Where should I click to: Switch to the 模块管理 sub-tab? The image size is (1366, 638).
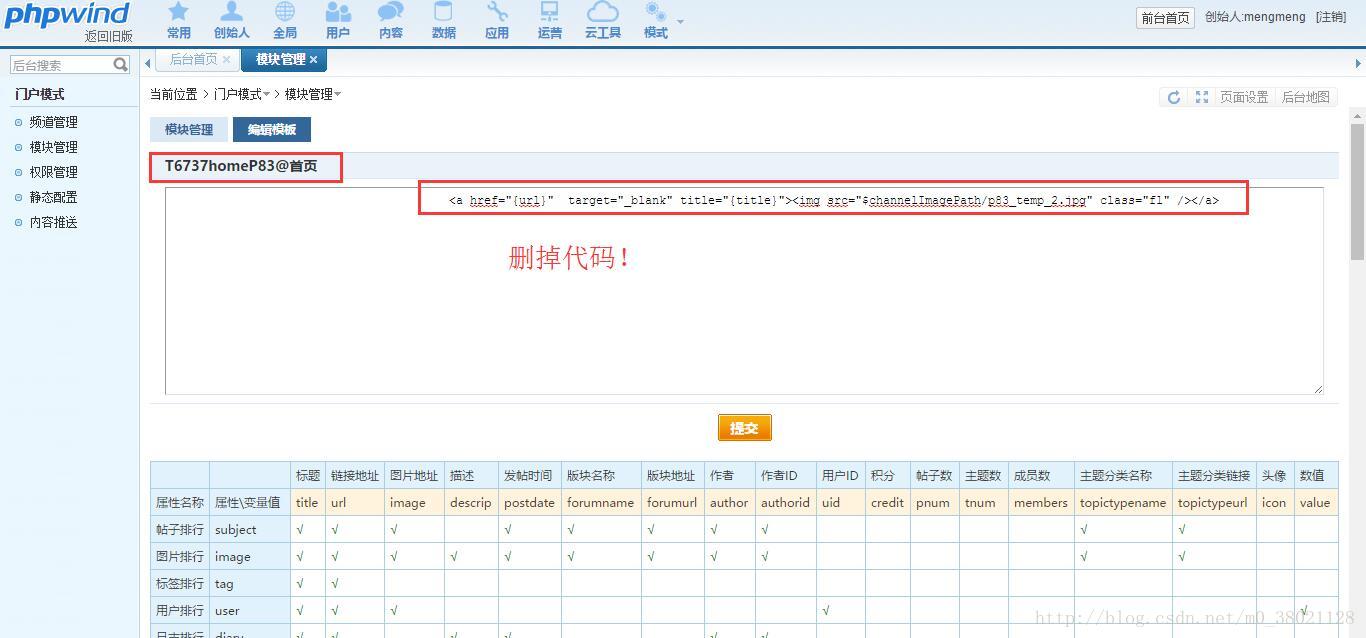(x=189, y=130)
